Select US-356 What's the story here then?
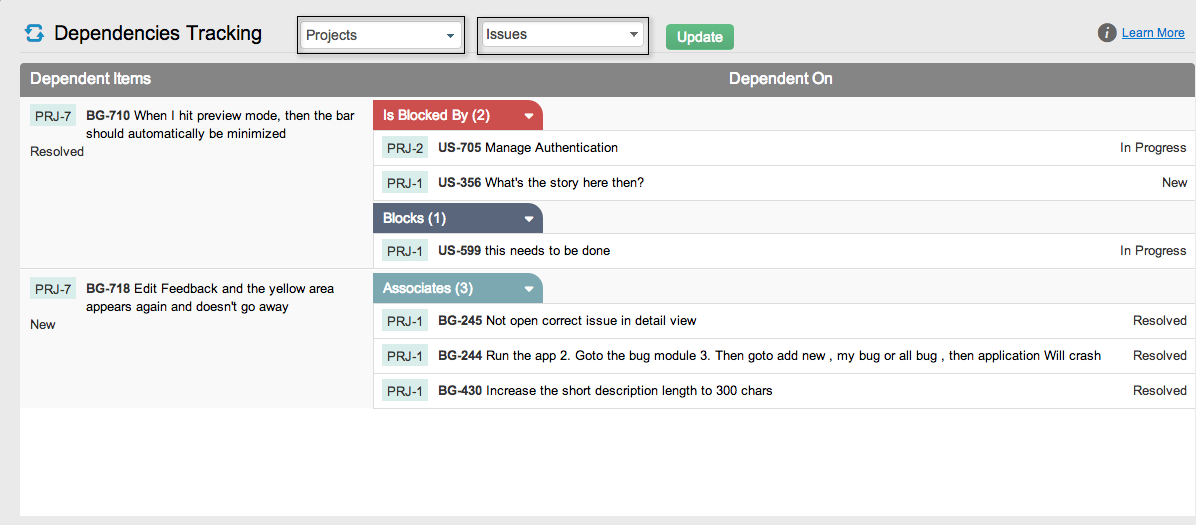Viewport: 1196px width, 525px height. 540,183
